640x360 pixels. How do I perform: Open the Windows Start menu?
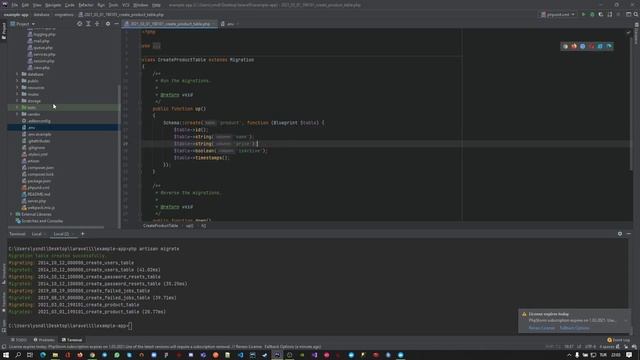pyautogui.click(x=6, y=355)
